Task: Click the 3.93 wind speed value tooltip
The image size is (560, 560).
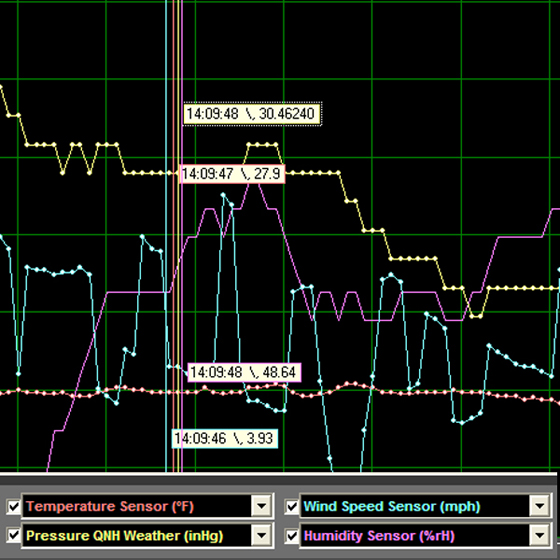Action: (225, 438)
